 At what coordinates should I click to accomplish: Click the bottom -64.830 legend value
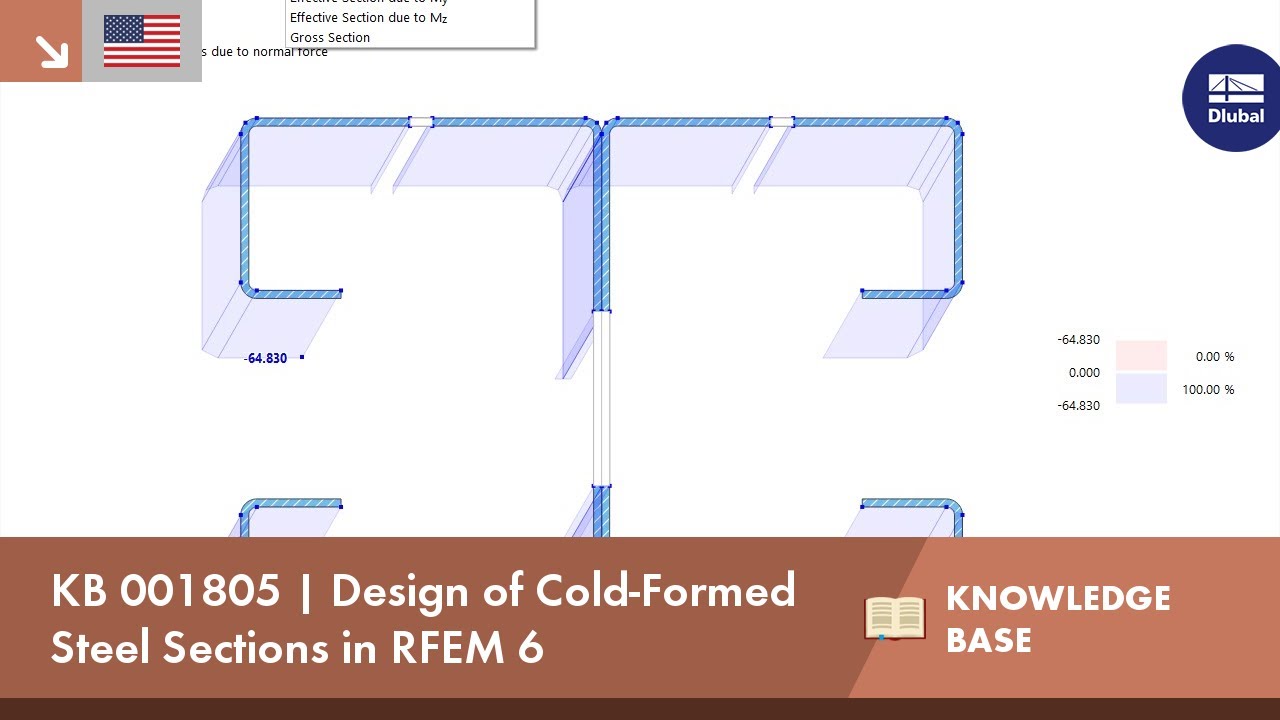[1078, 405]
